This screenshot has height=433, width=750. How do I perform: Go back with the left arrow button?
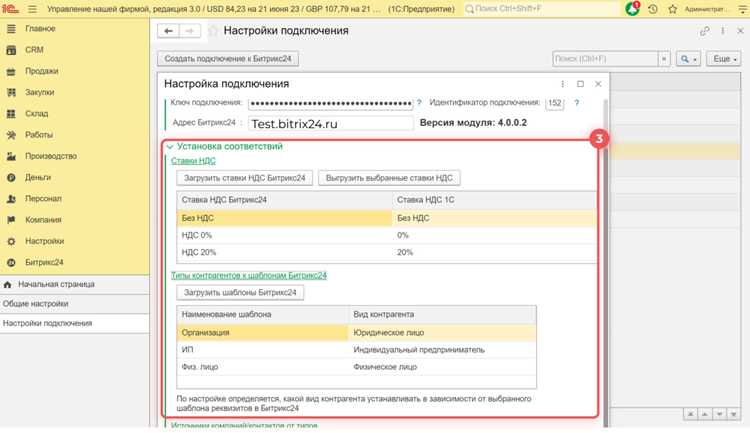pyautogui.click(x=168, y=31)
